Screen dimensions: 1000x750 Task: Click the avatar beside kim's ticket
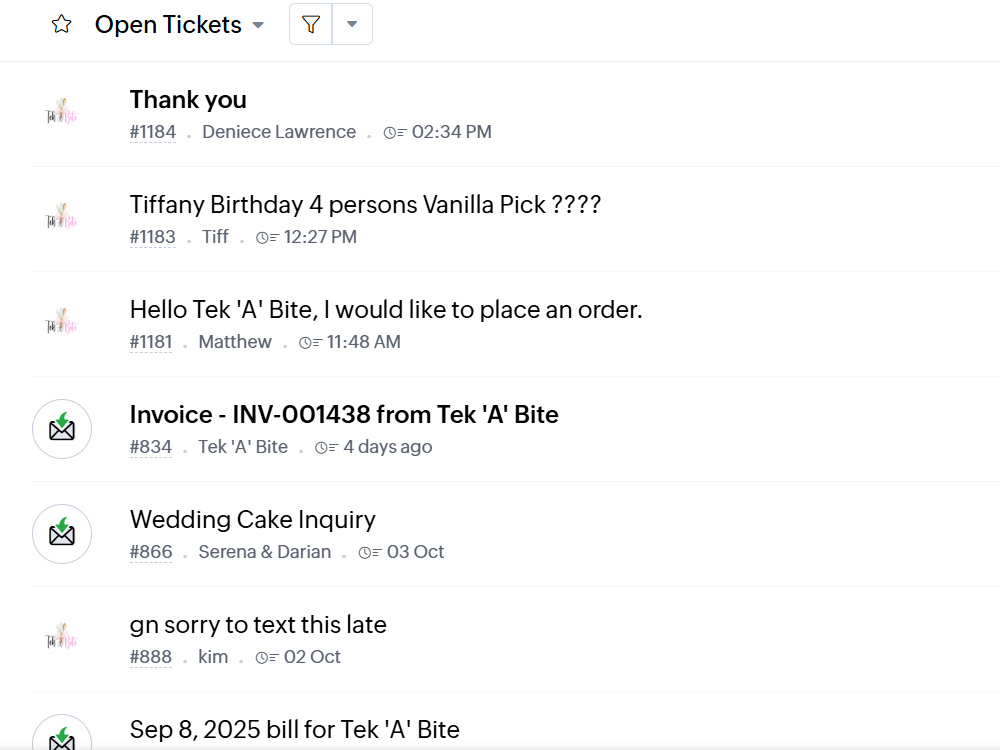point(61,637)
